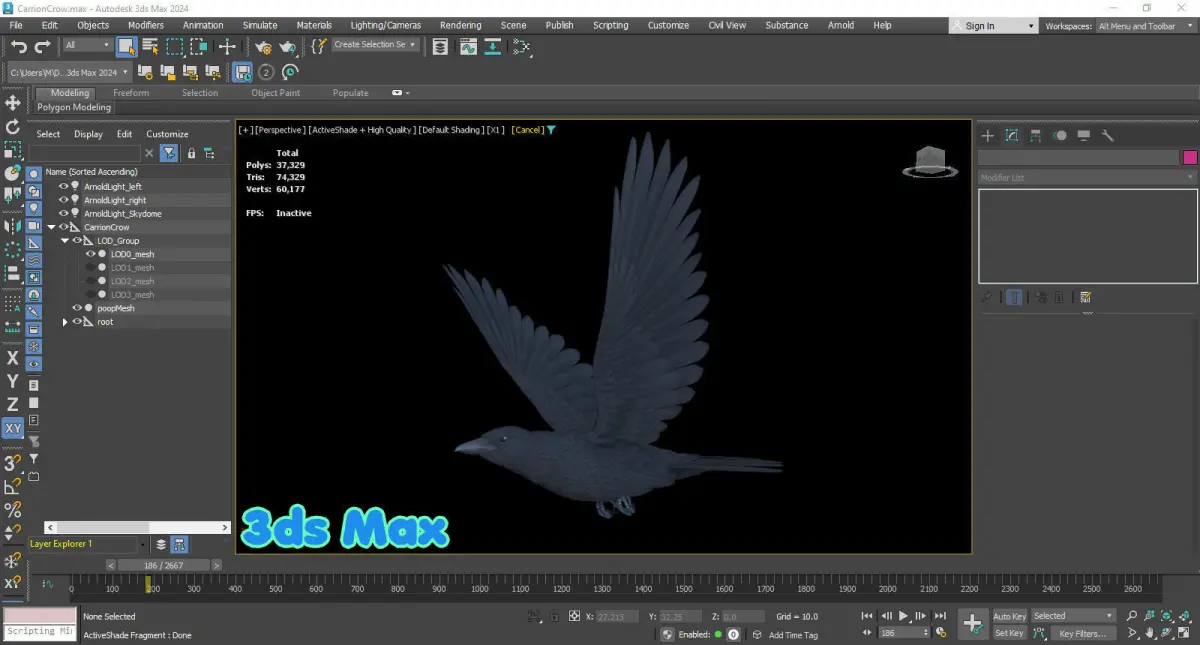Open the Utilities wrench panel tab
1200x645 pixels.
pos(1108,135)
